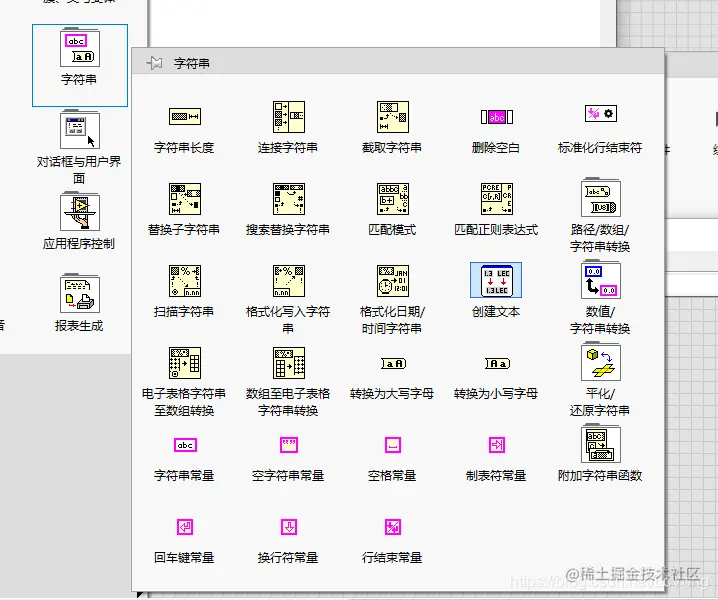Viewport: 718px width, 600px height.
Task: Pick the 格式化日期/时间字符串 function icon
Action: pyautogui.click(x=392, y=281)
